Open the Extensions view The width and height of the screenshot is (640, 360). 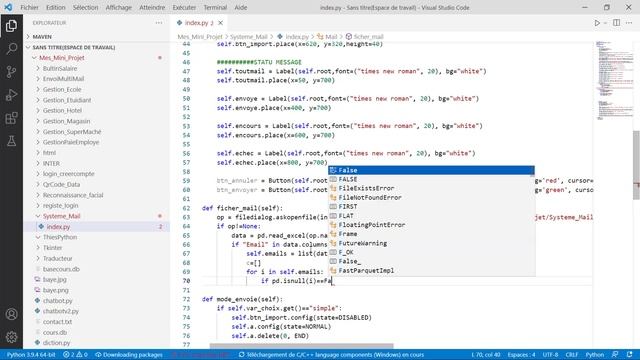[x=11, y=118]
